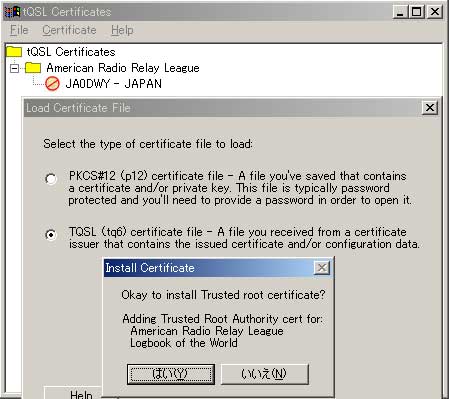Collapse the American Radio Relay League tree node
Image resolution: width=449 pixels, height=399 pixels.
(14, 68)
